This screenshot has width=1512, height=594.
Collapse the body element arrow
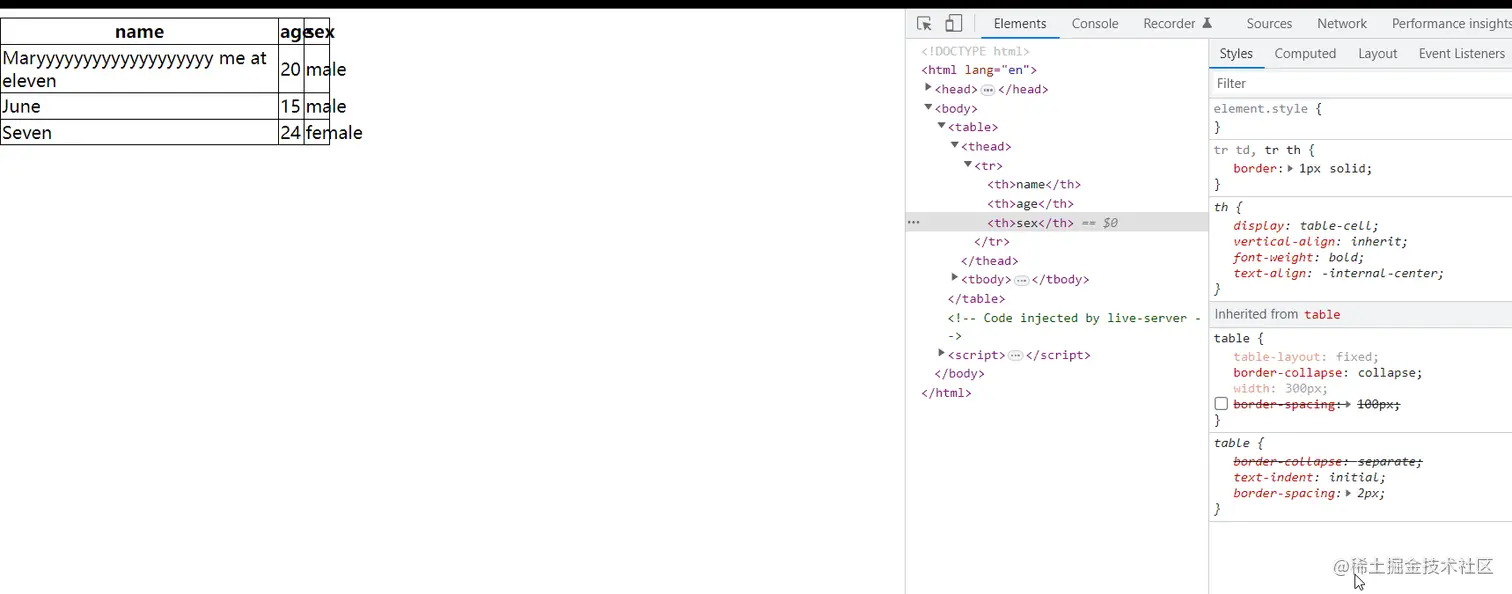coord(928,107)
